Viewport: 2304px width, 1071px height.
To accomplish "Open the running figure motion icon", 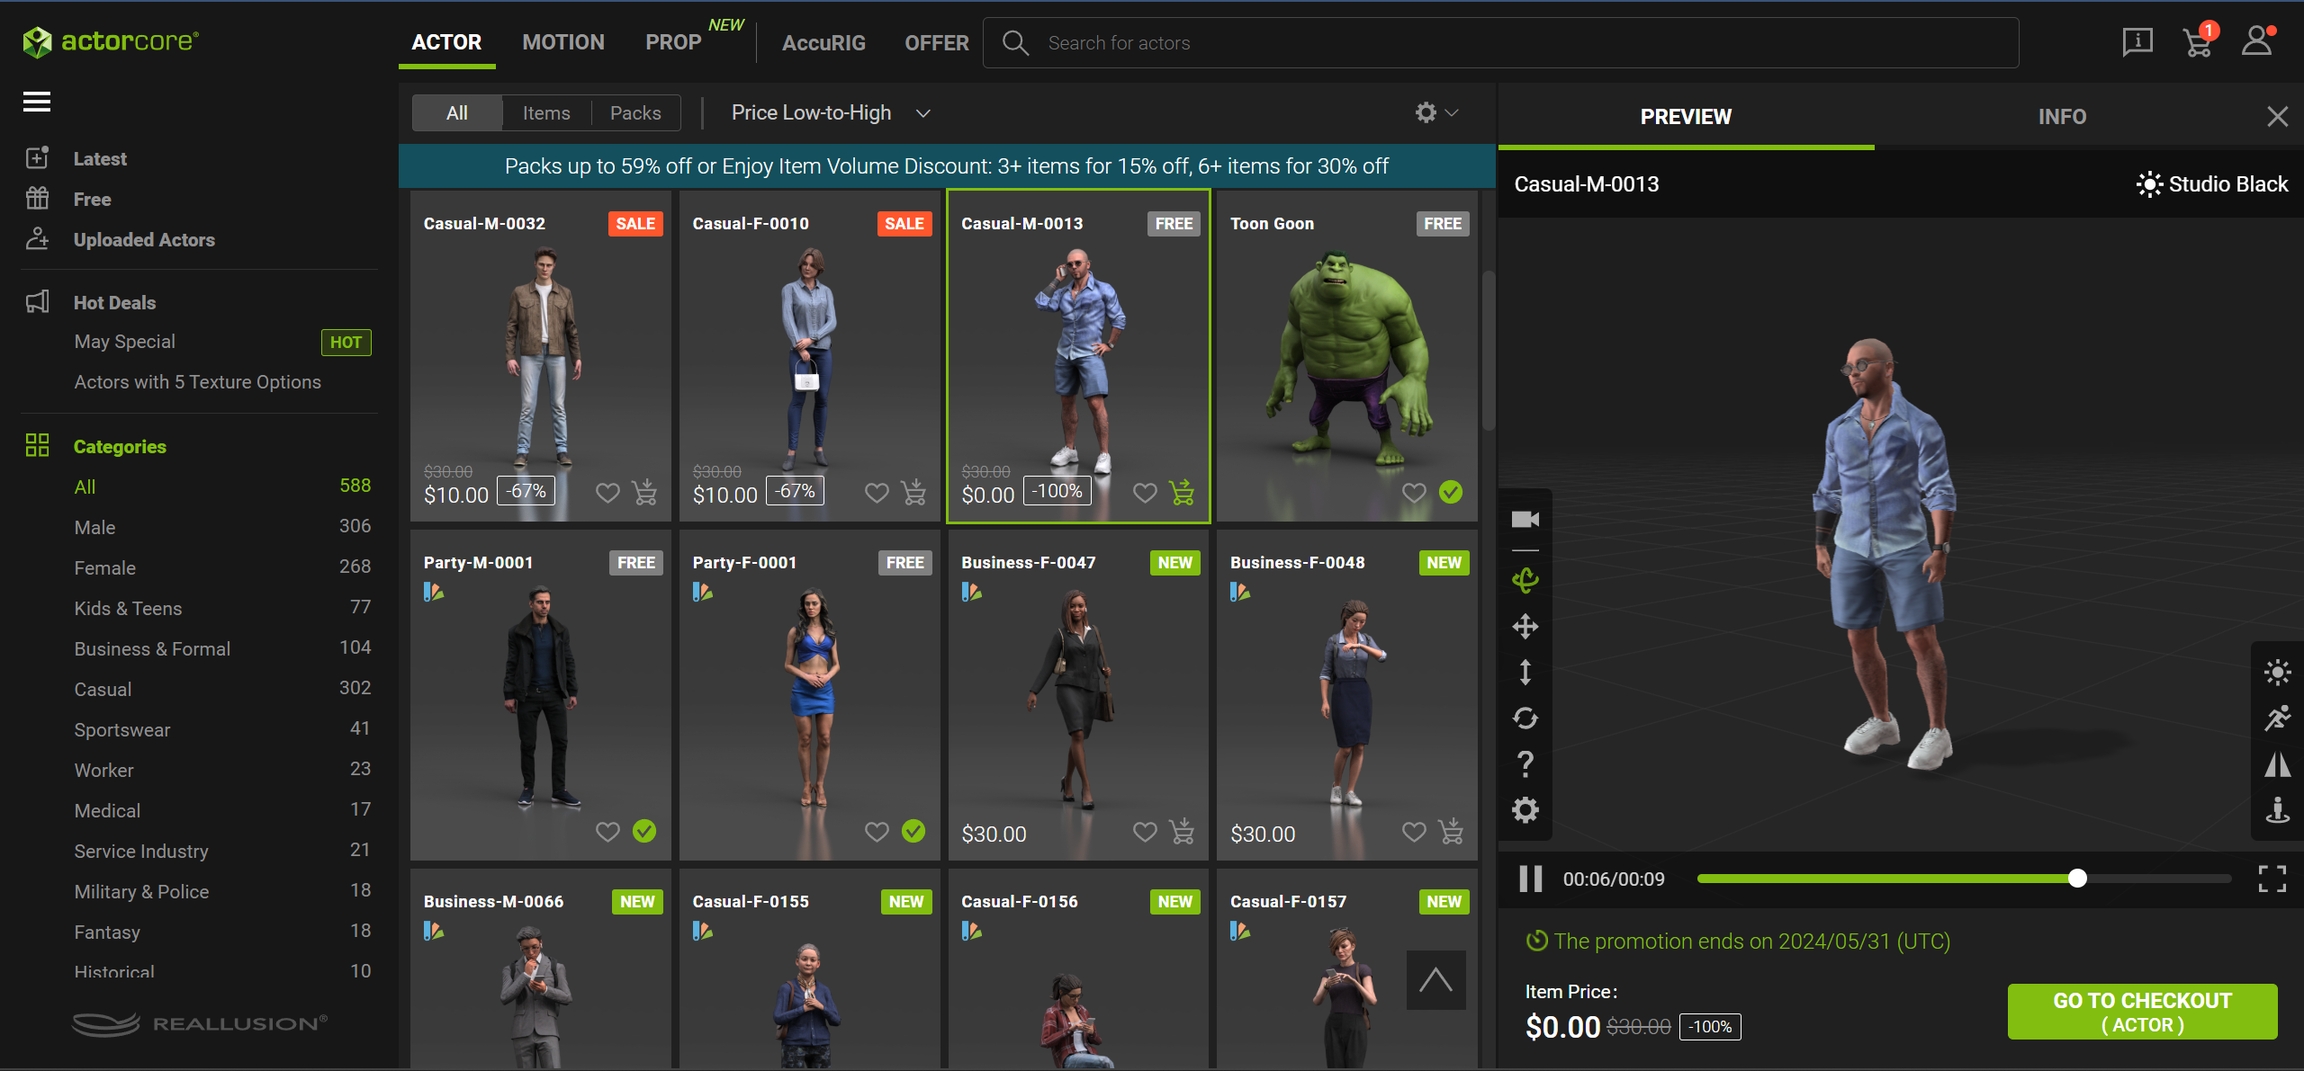I will pyautogui.click(x=2277, y=718).
